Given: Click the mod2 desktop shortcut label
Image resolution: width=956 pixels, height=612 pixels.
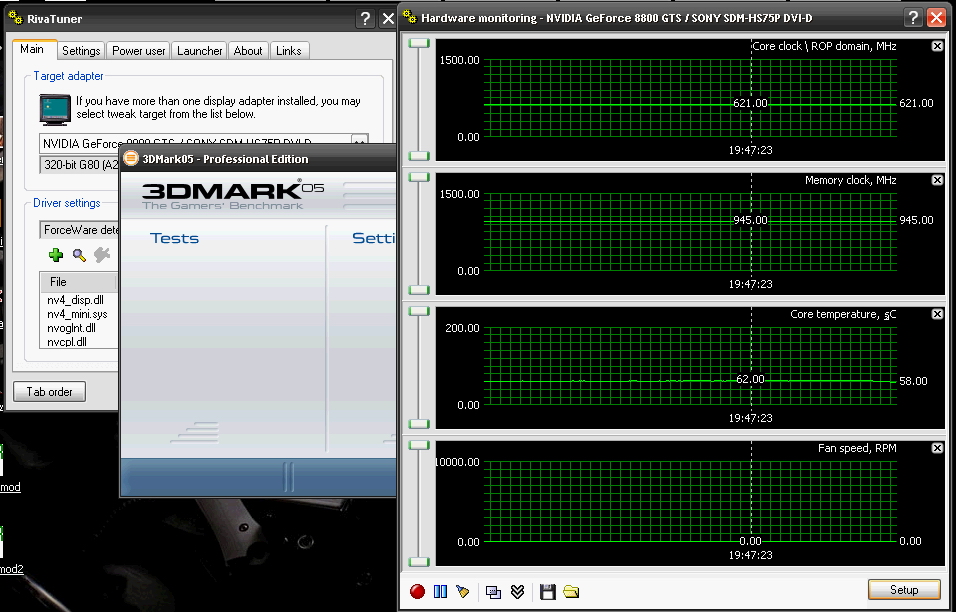Looking at the screenshot, I should click(x=12, y=569).
